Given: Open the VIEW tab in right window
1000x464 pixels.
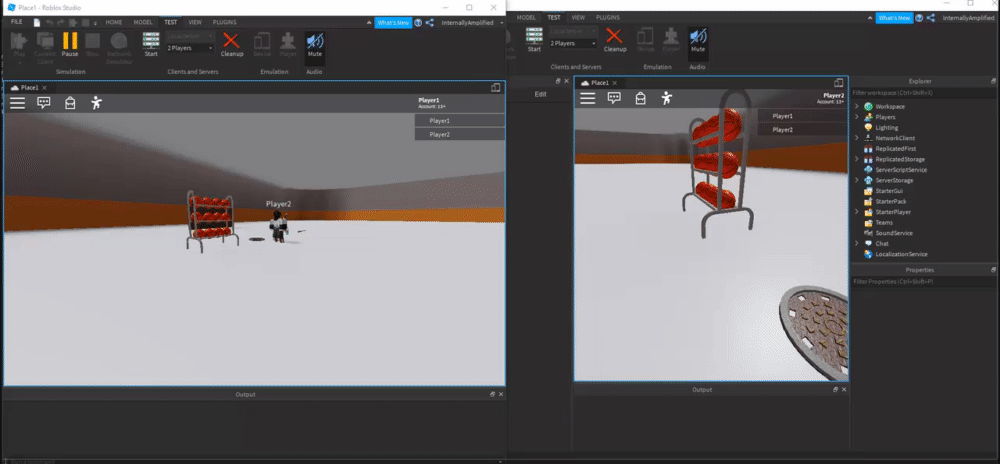Looking at the screenshot, I should click(x=578, y=18).
